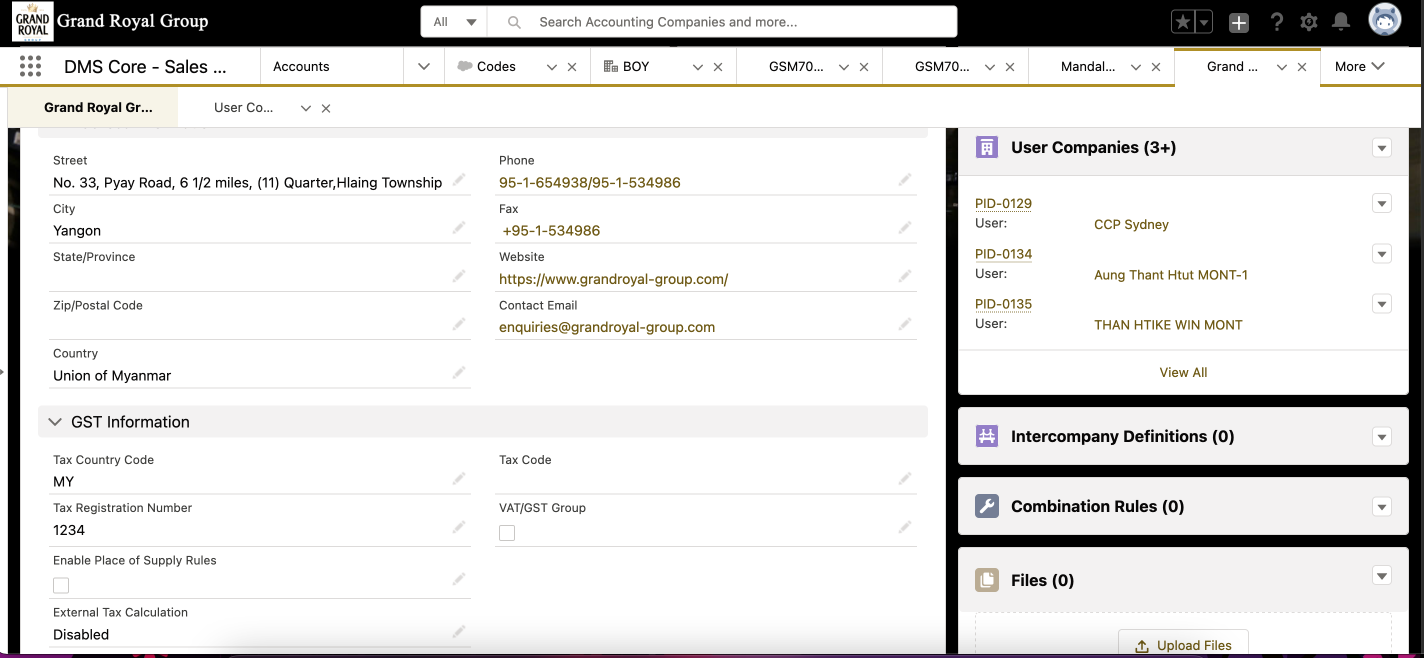
Task: Edit the Contact Email pencil icon
Action: coord(905,324)
